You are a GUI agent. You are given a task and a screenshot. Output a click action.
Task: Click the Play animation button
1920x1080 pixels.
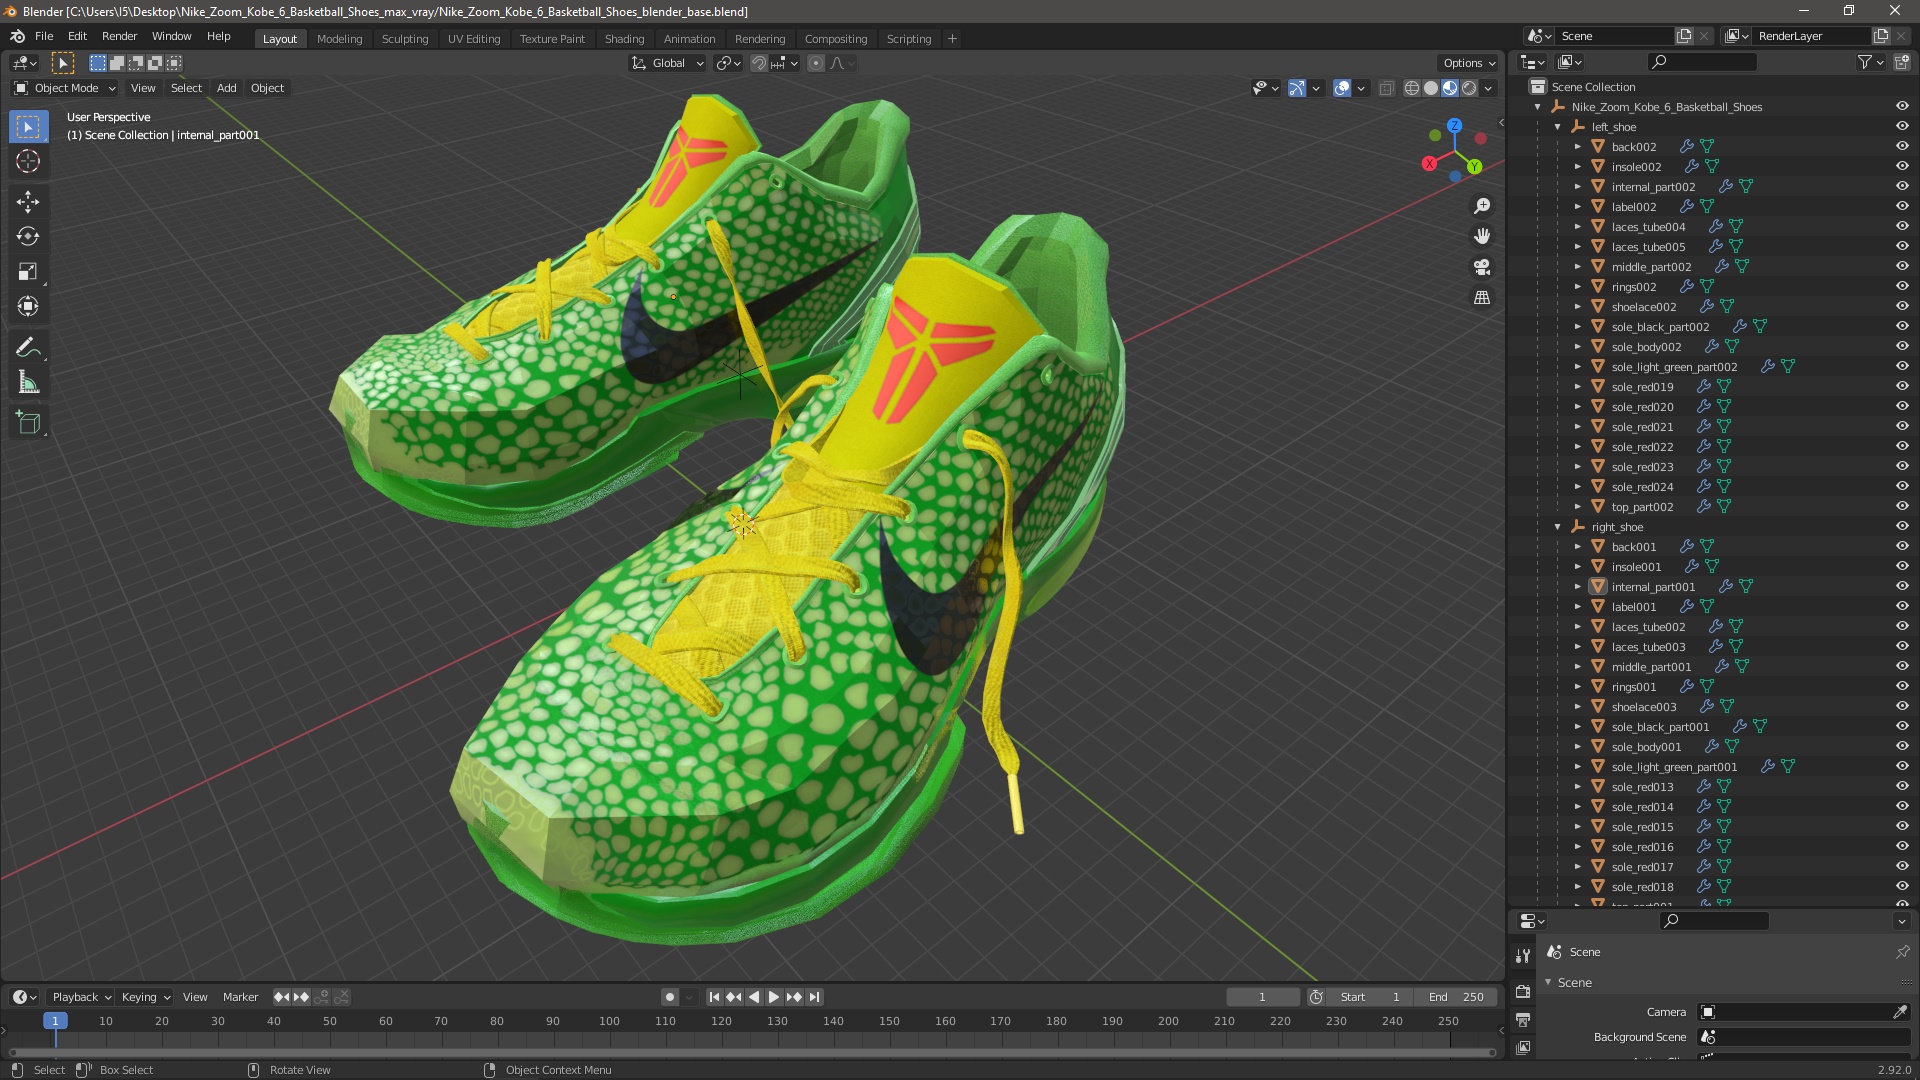point(774,997)
